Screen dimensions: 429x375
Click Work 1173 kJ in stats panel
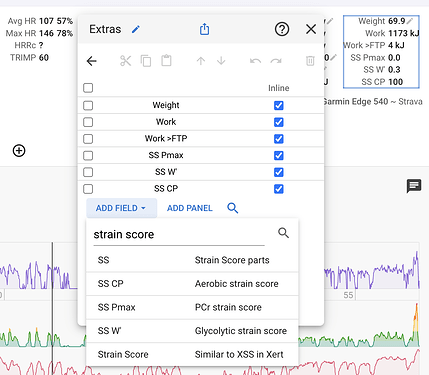[392, 33]
